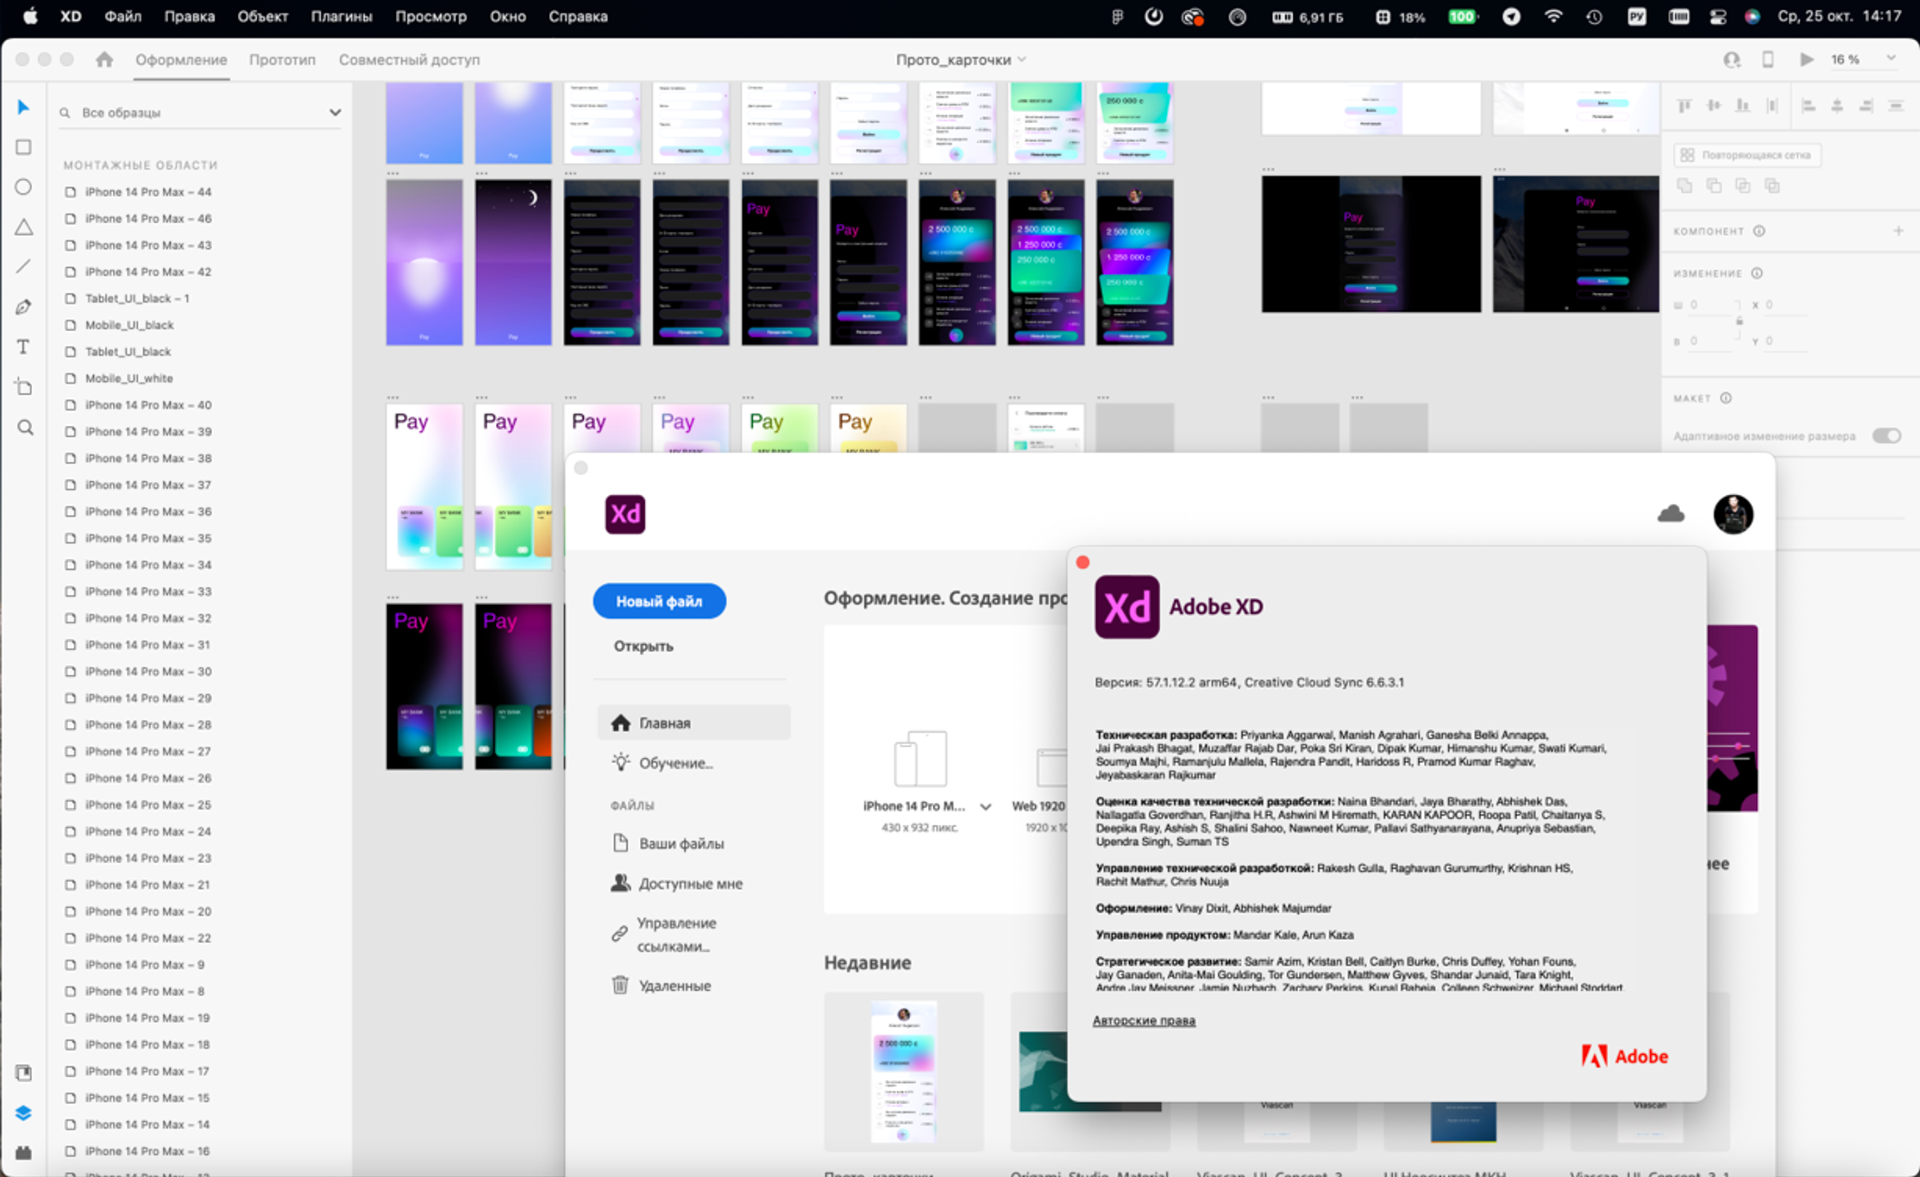Open the Файл menu

123,16
